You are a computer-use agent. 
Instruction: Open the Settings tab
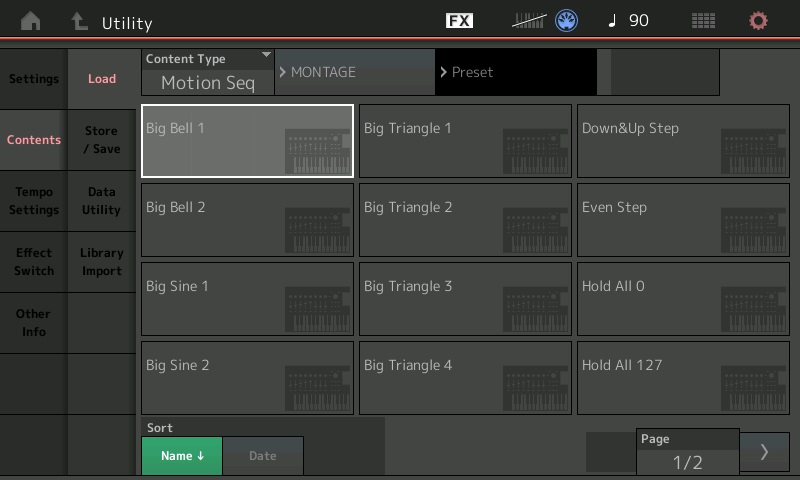(x=34, y=79)
